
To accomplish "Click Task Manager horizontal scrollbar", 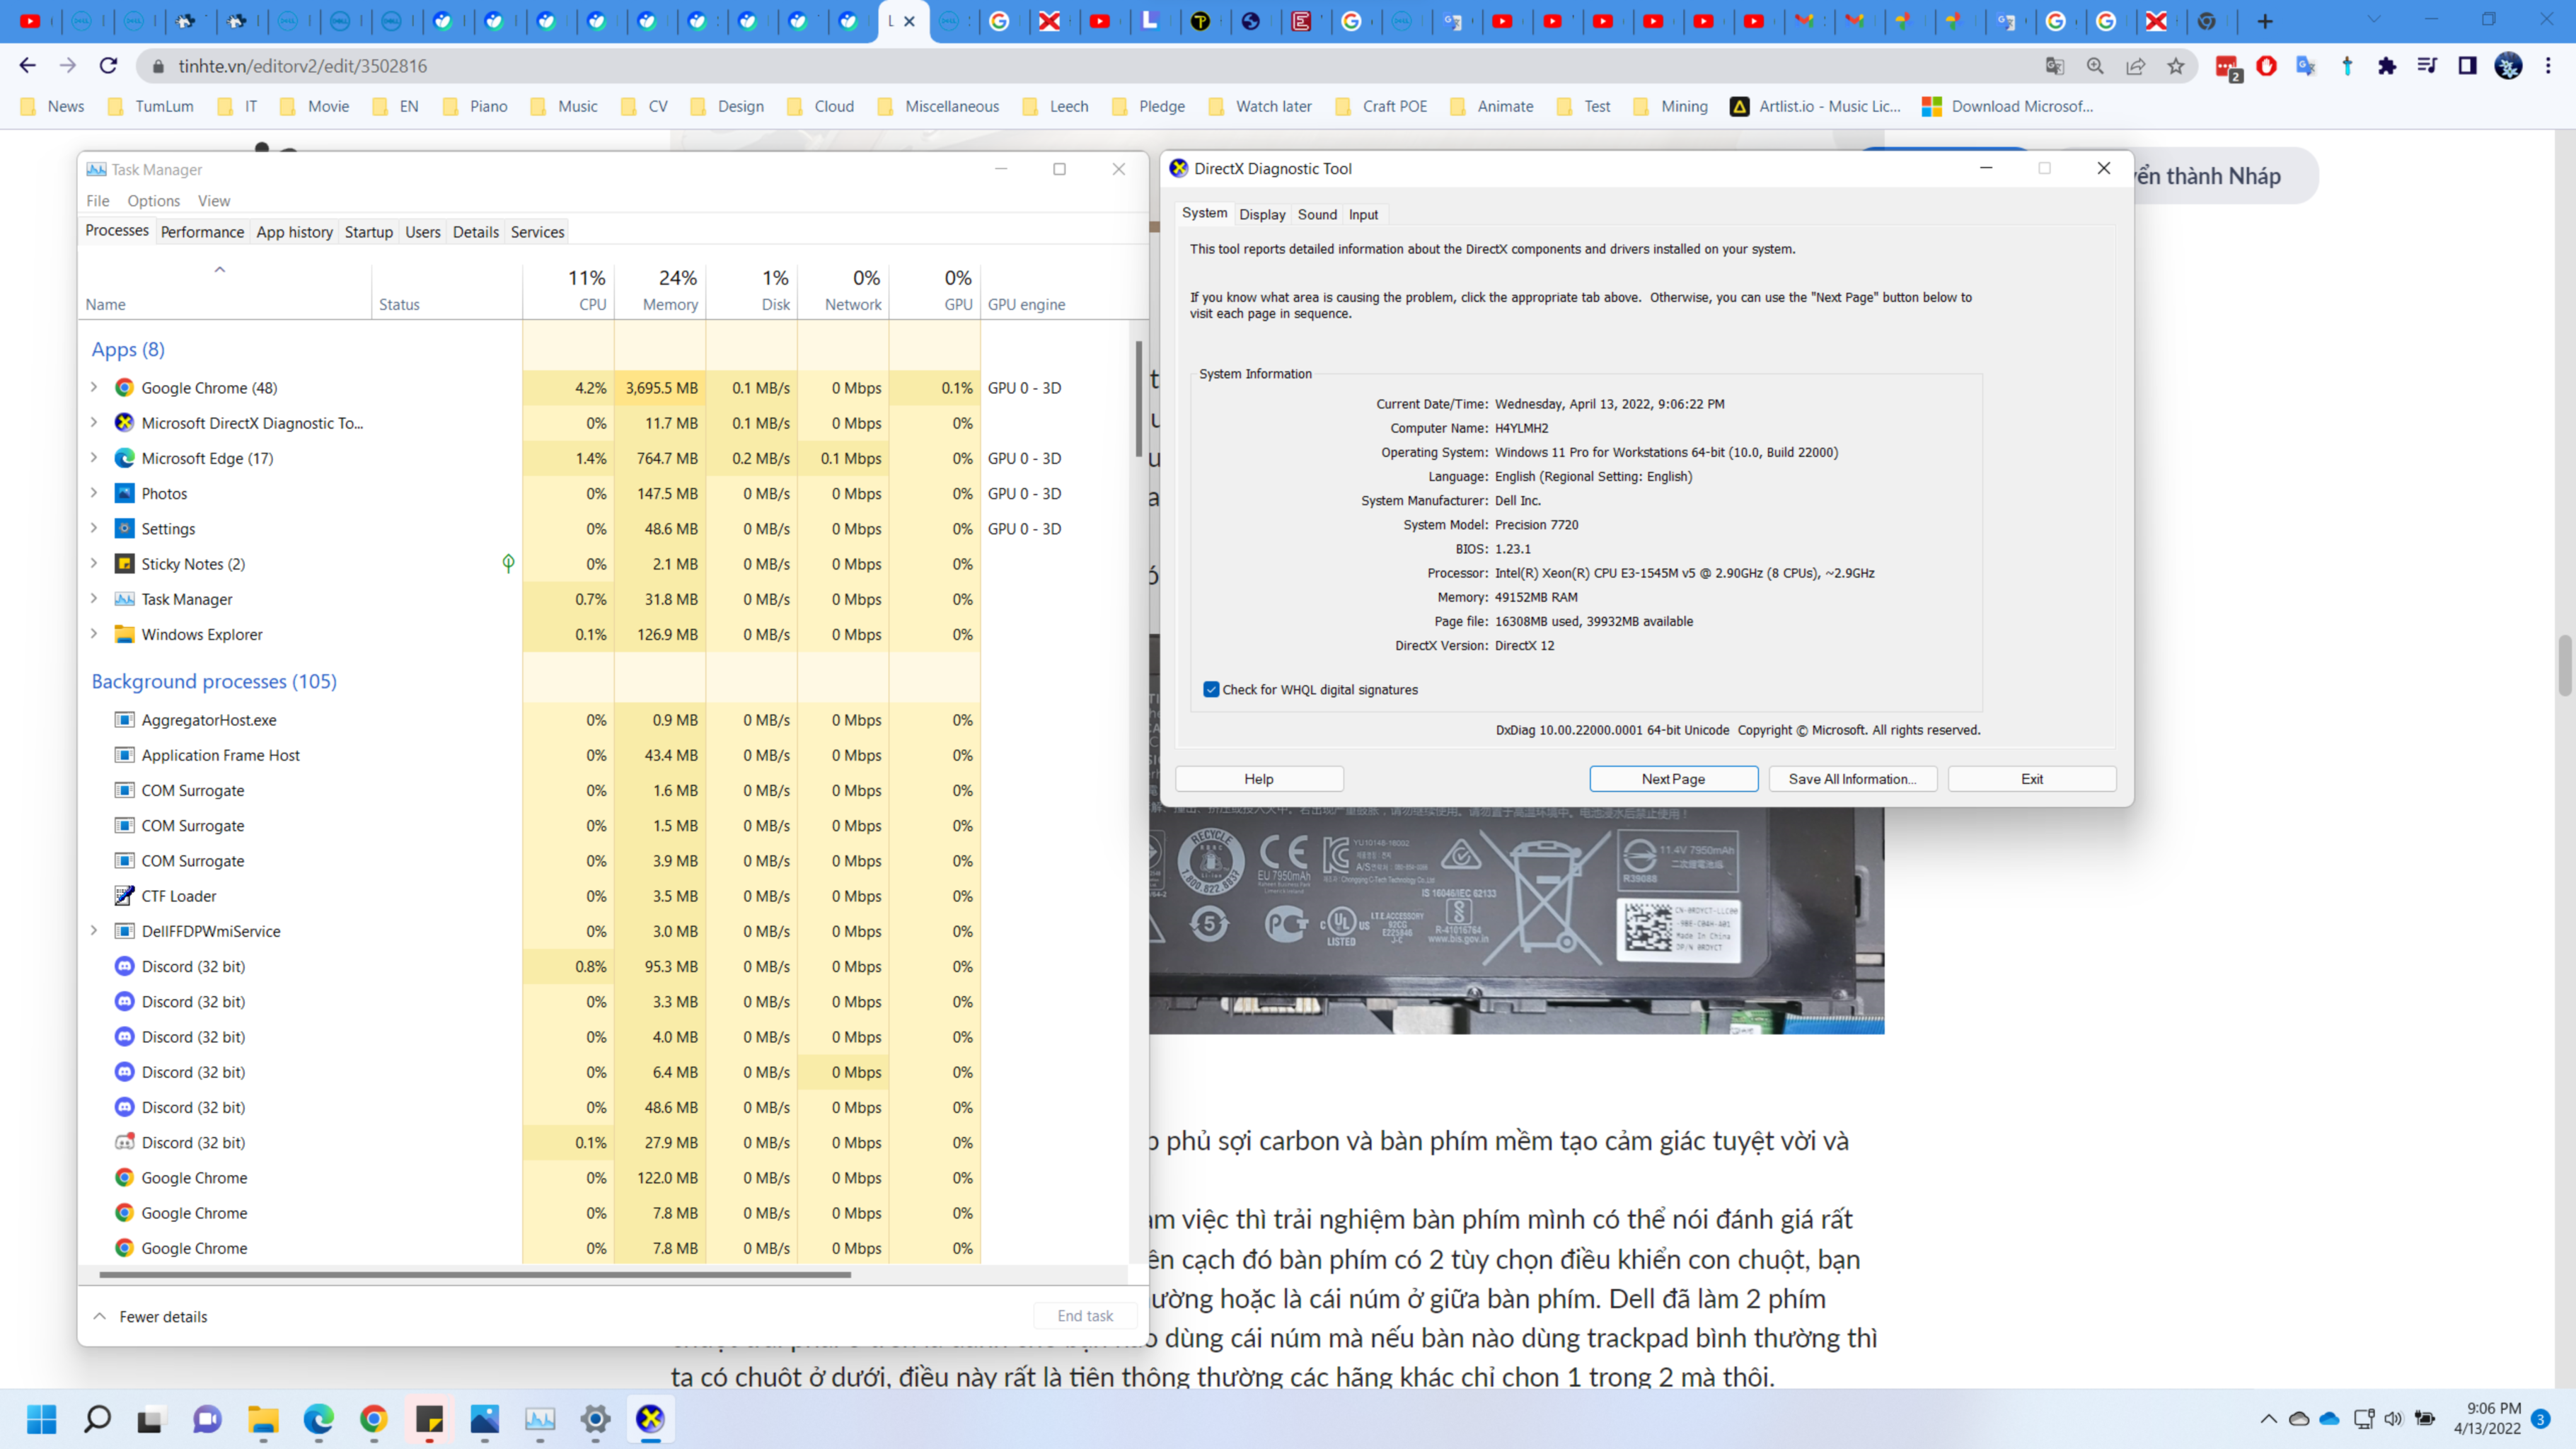I will click(x=475, y=1275).
